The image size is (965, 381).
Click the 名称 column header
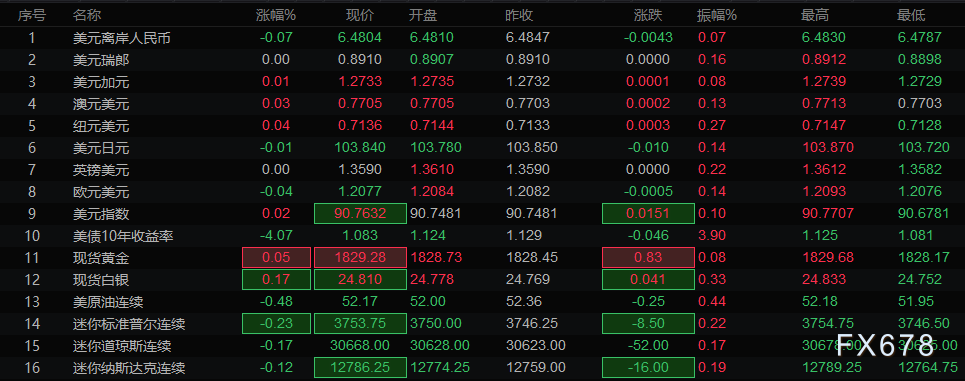coord(87,15)
